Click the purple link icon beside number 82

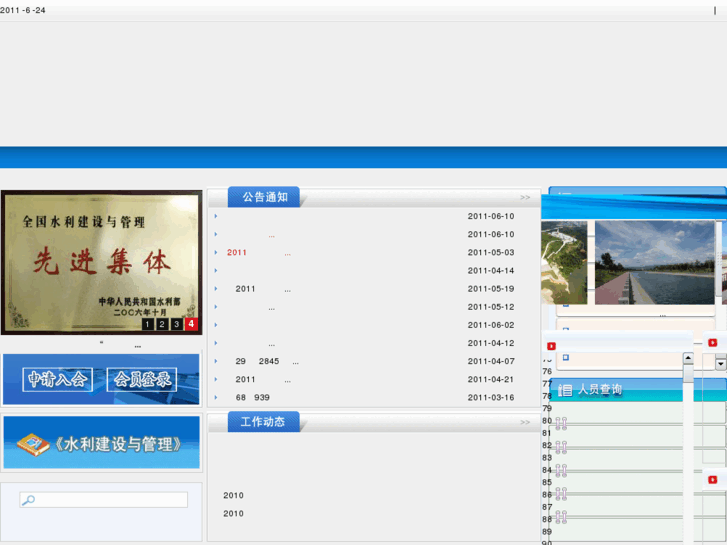tap(561, 447)
